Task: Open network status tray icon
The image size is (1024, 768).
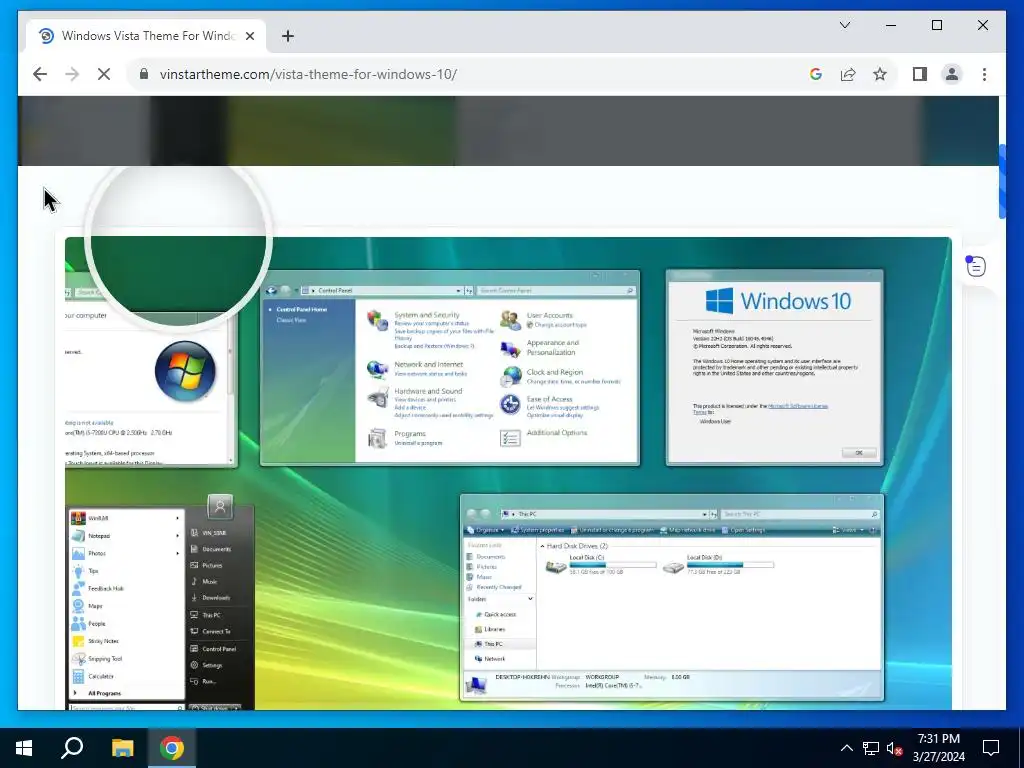Action: (x=871, y=748)
